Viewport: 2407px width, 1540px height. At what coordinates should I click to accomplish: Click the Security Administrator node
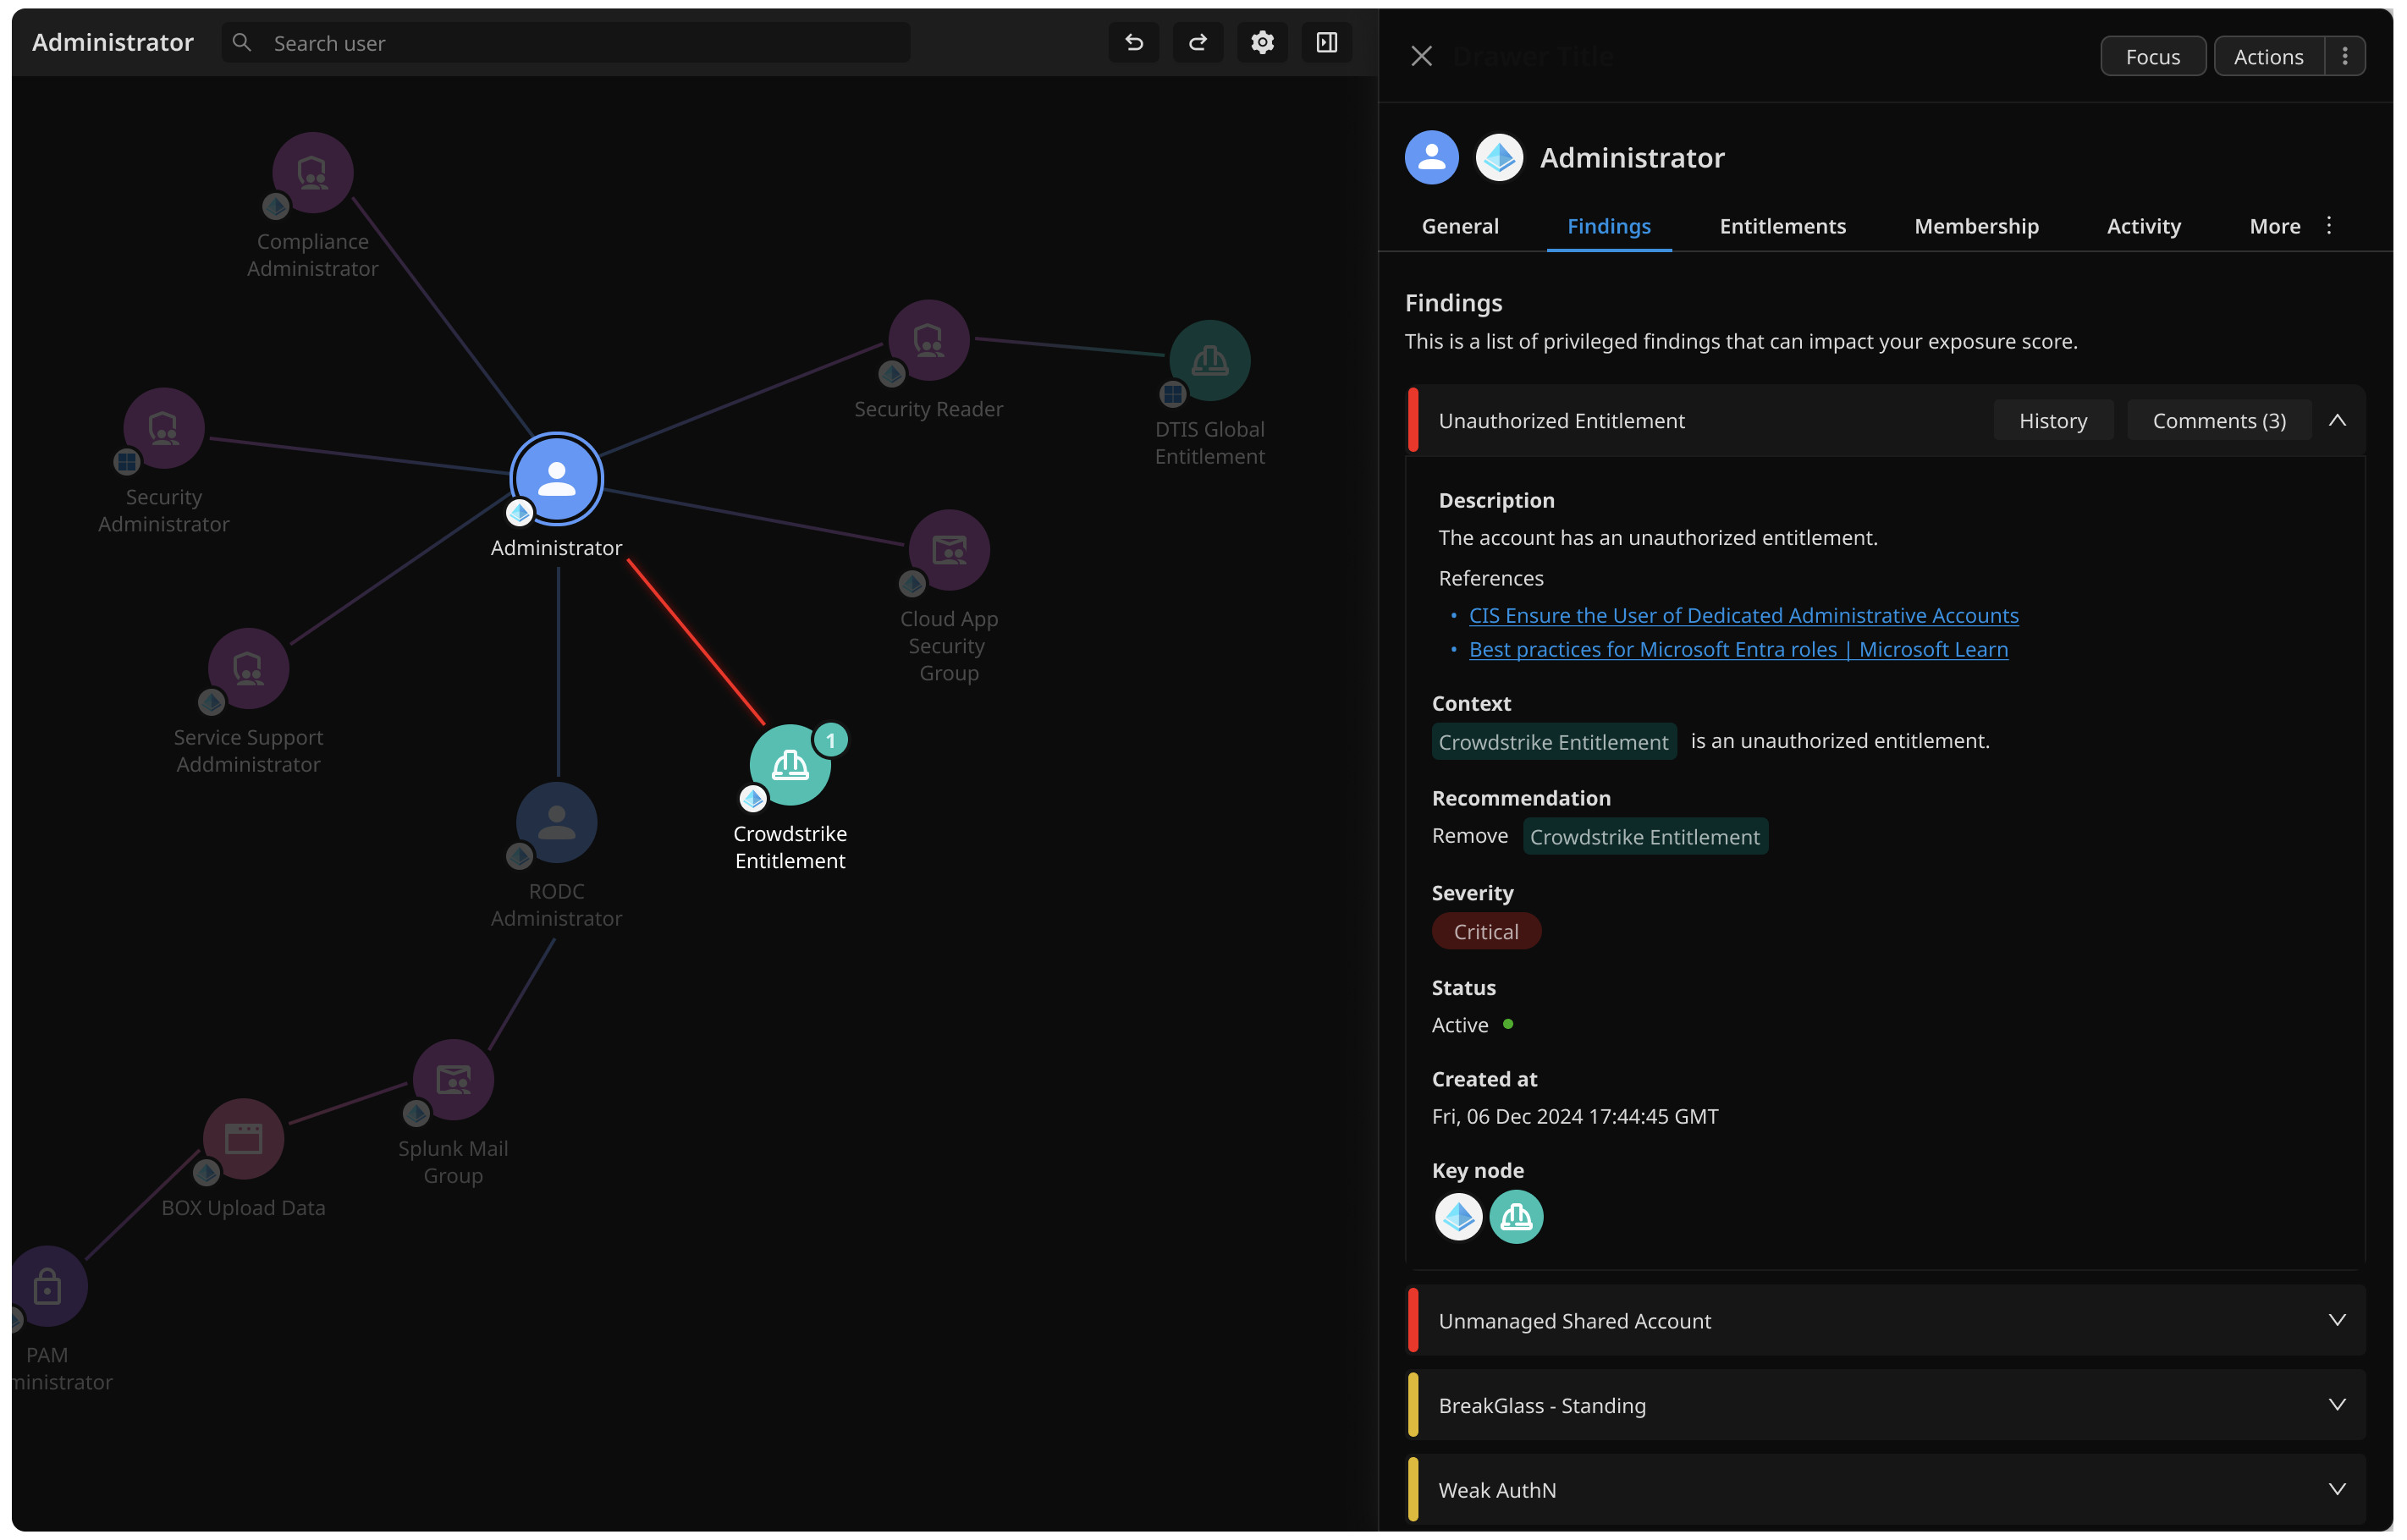click(x=163, y=428)
